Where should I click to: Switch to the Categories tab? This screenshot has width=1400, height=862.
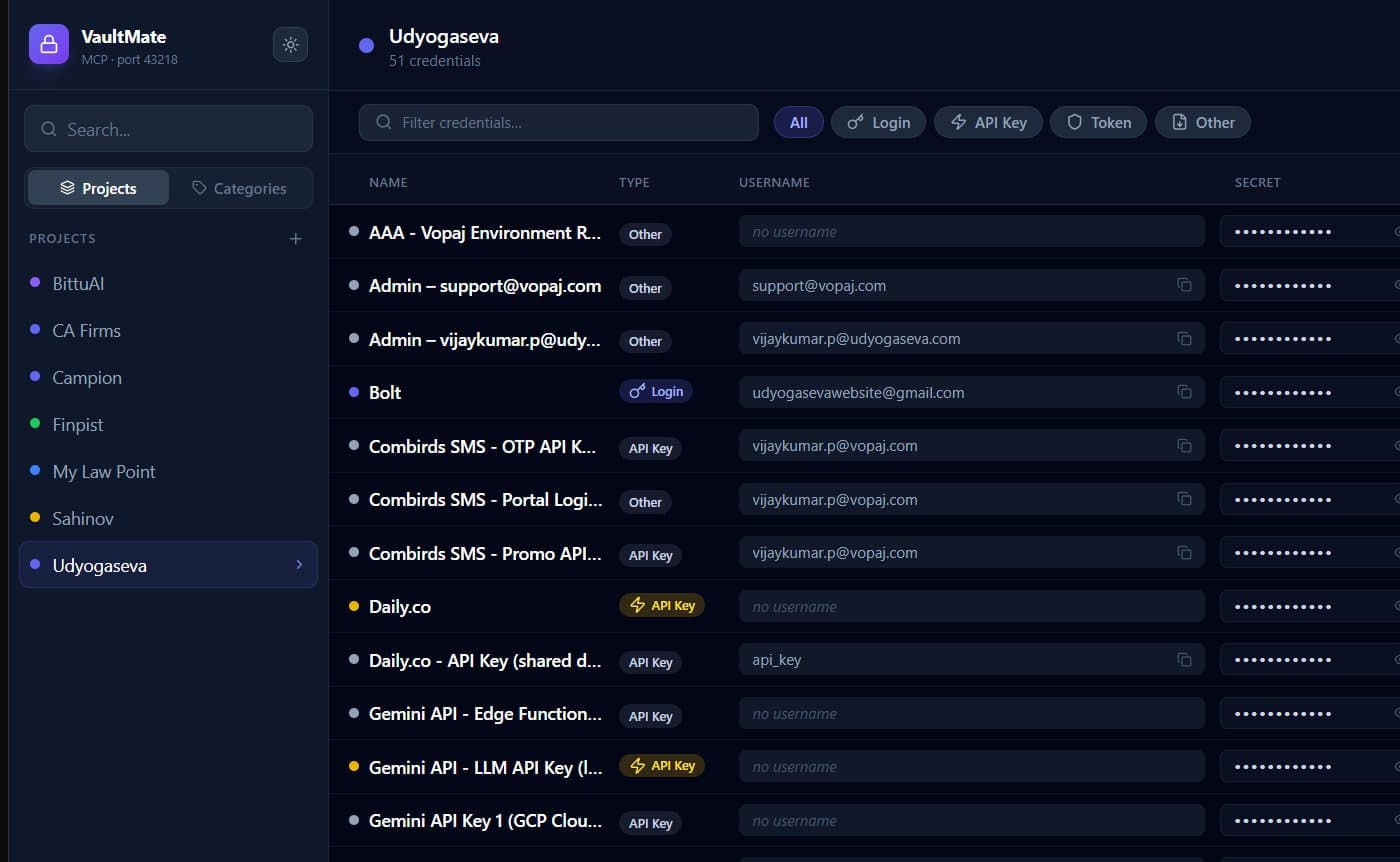[239, 188]
